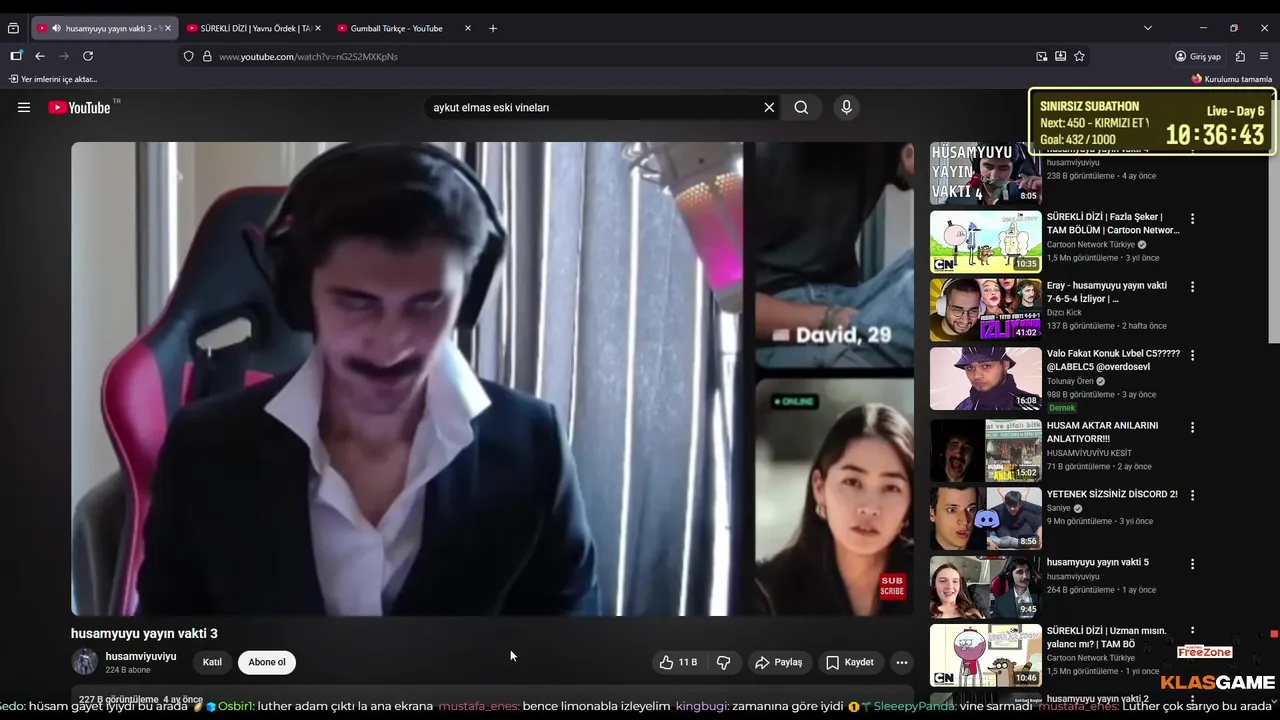1280x720 pixels.
Task: Open the YouTube hamburger guide menu
Action: coord(24,107)
